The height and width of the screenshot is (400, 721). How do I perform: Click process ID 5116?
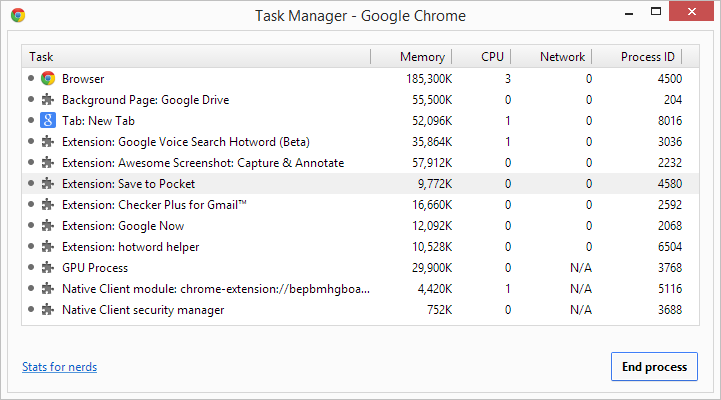click(670, 289)
